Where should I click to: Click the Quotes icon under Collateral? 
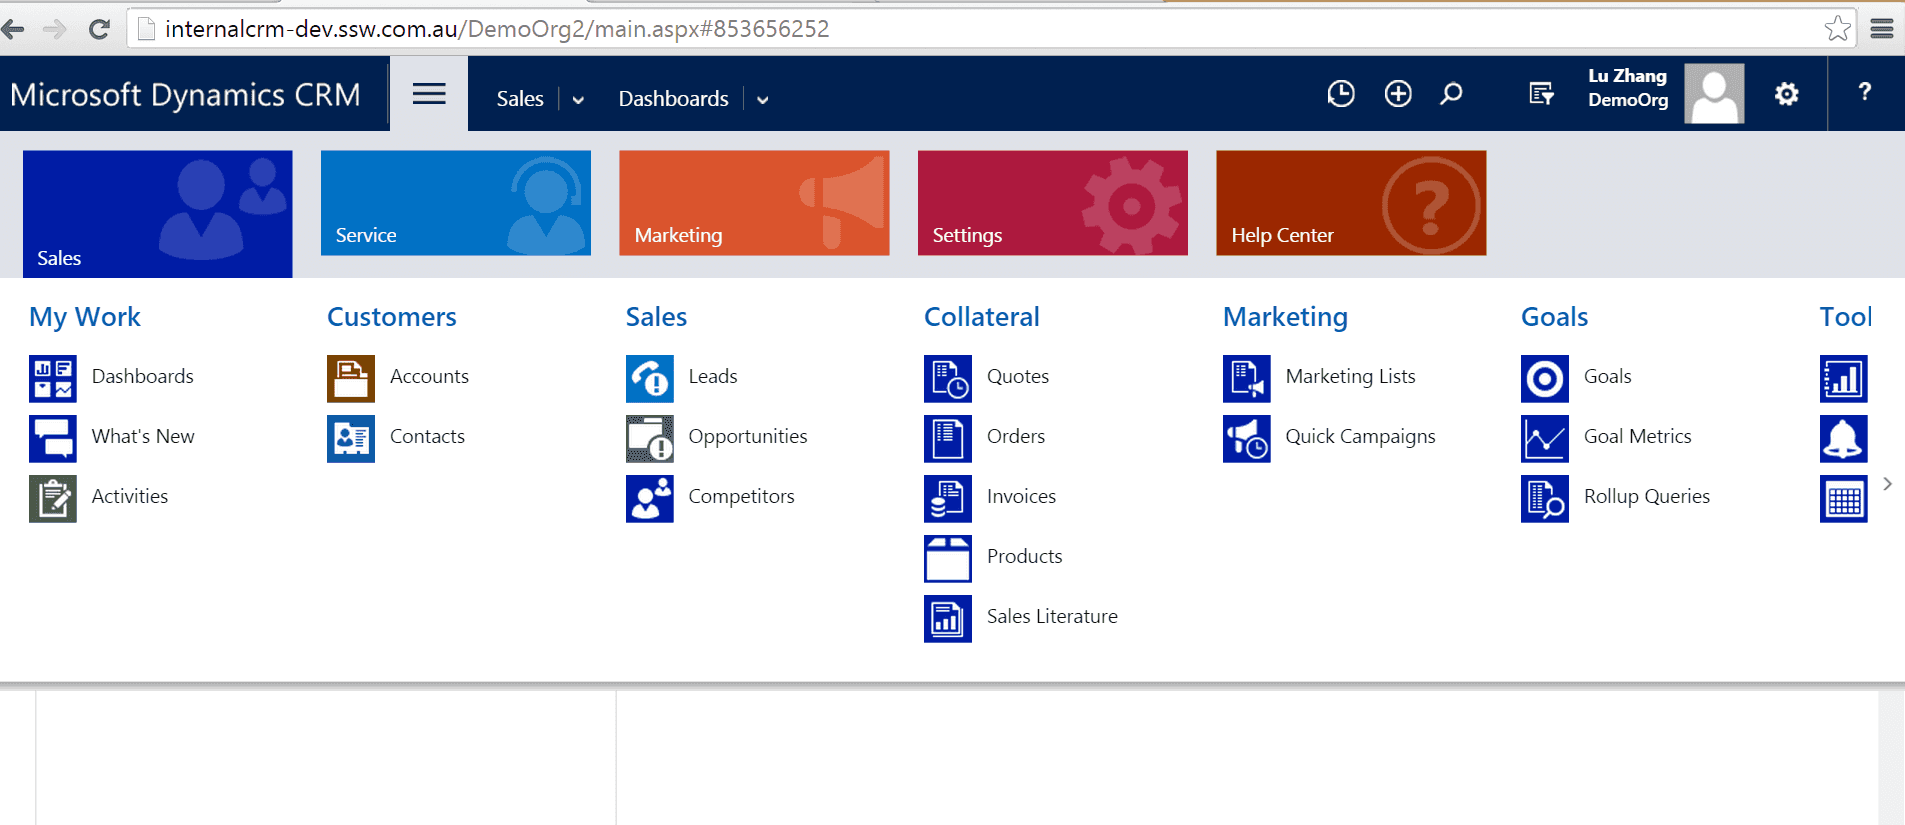coord(947,378)
